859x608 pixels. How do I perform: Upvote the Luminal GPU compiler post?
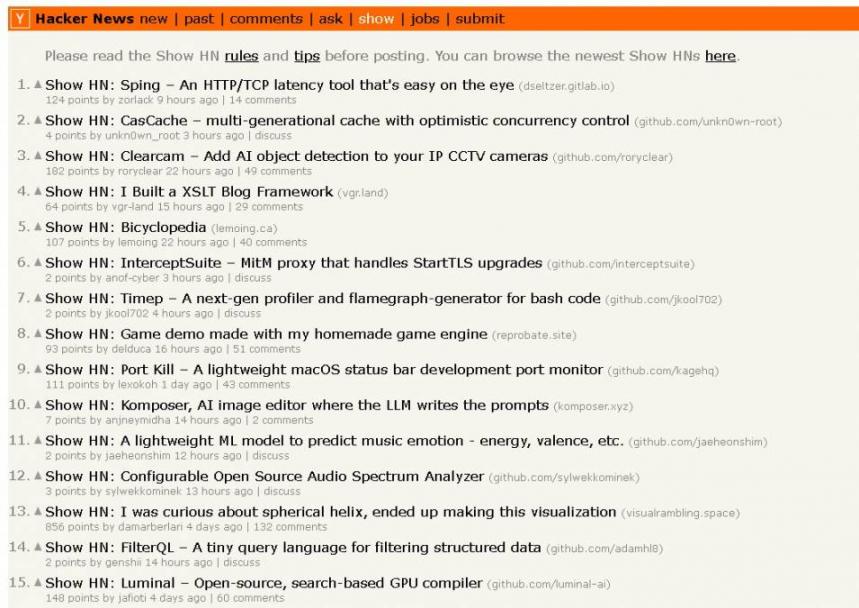(38, 583)
